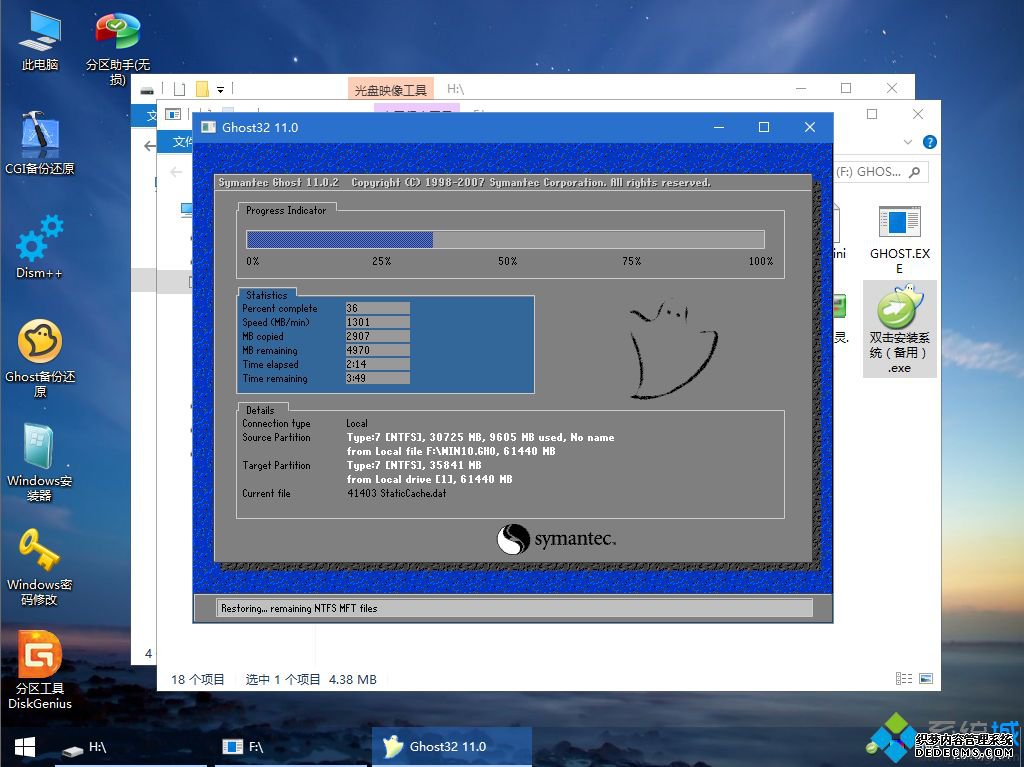Click MB copied value 2907
The image size is (1024, 767).
(377, 336)
